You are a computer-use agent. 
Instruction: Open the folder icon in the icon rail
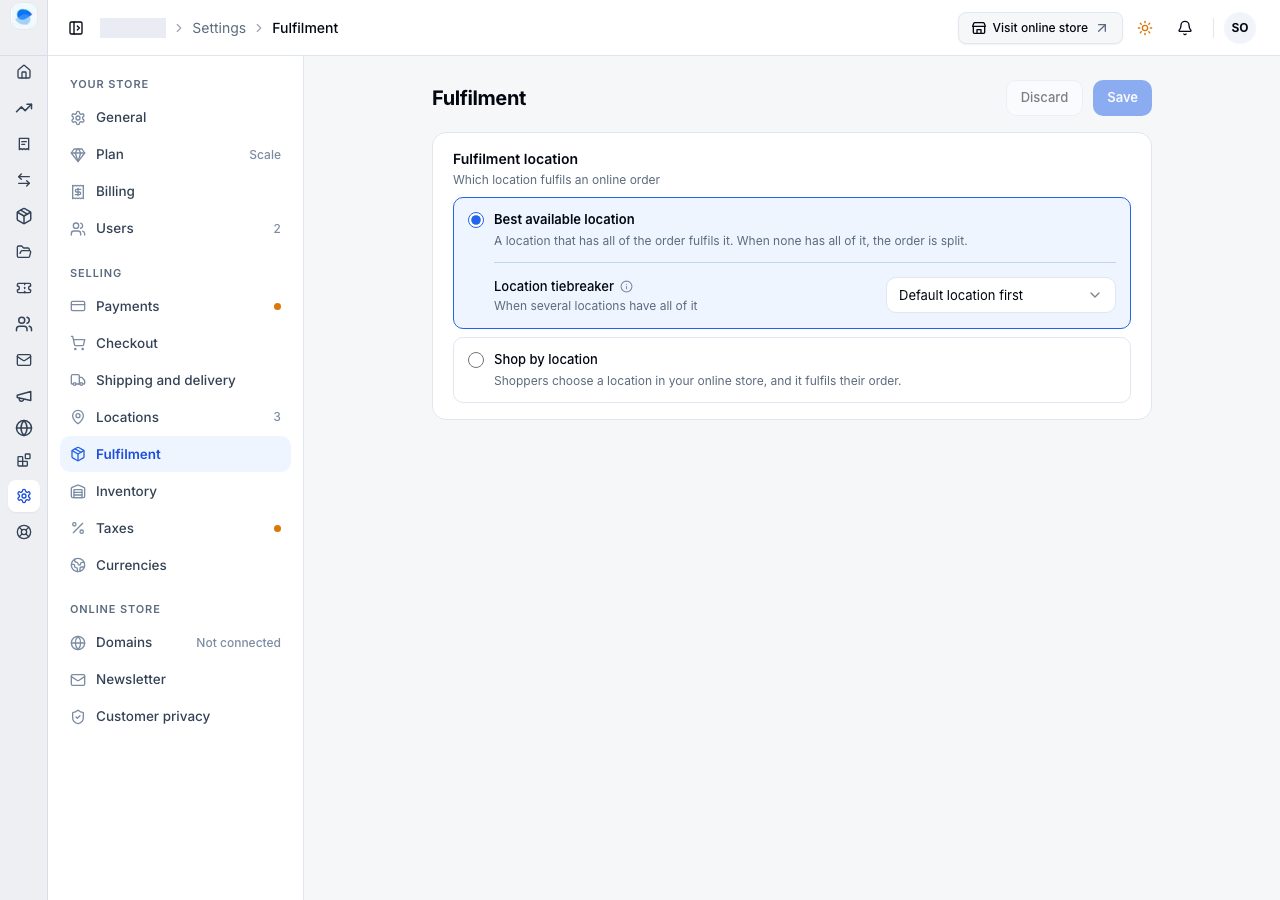point(24,252)
